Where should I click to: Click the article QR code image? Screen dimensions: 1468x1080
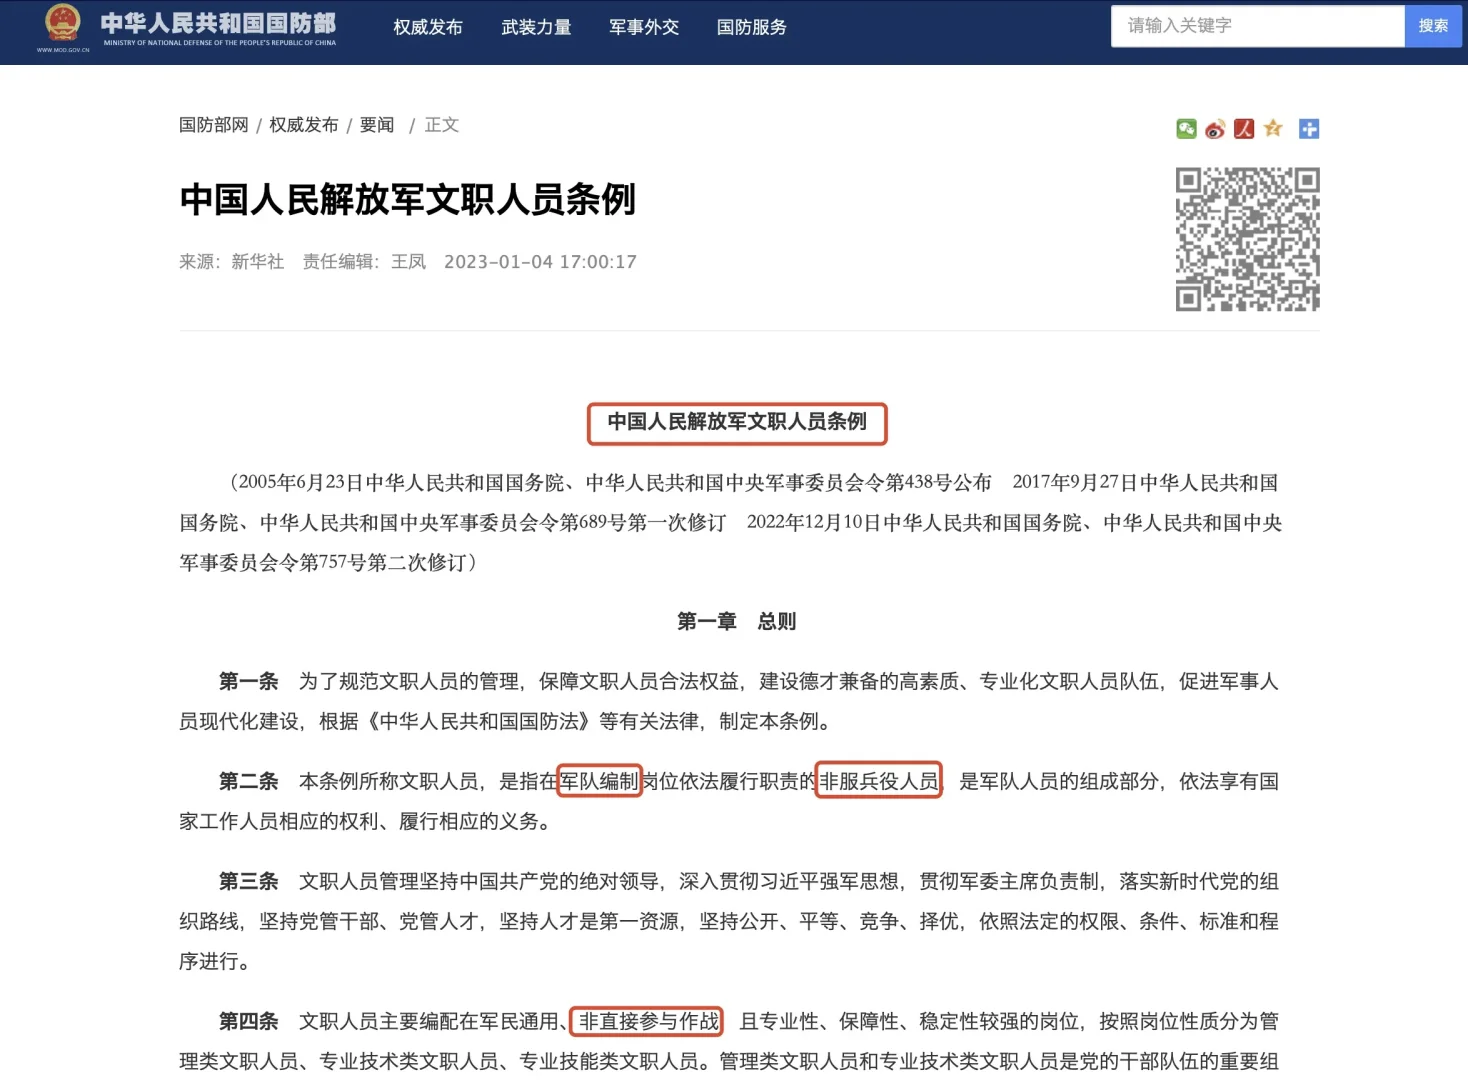1248,239
